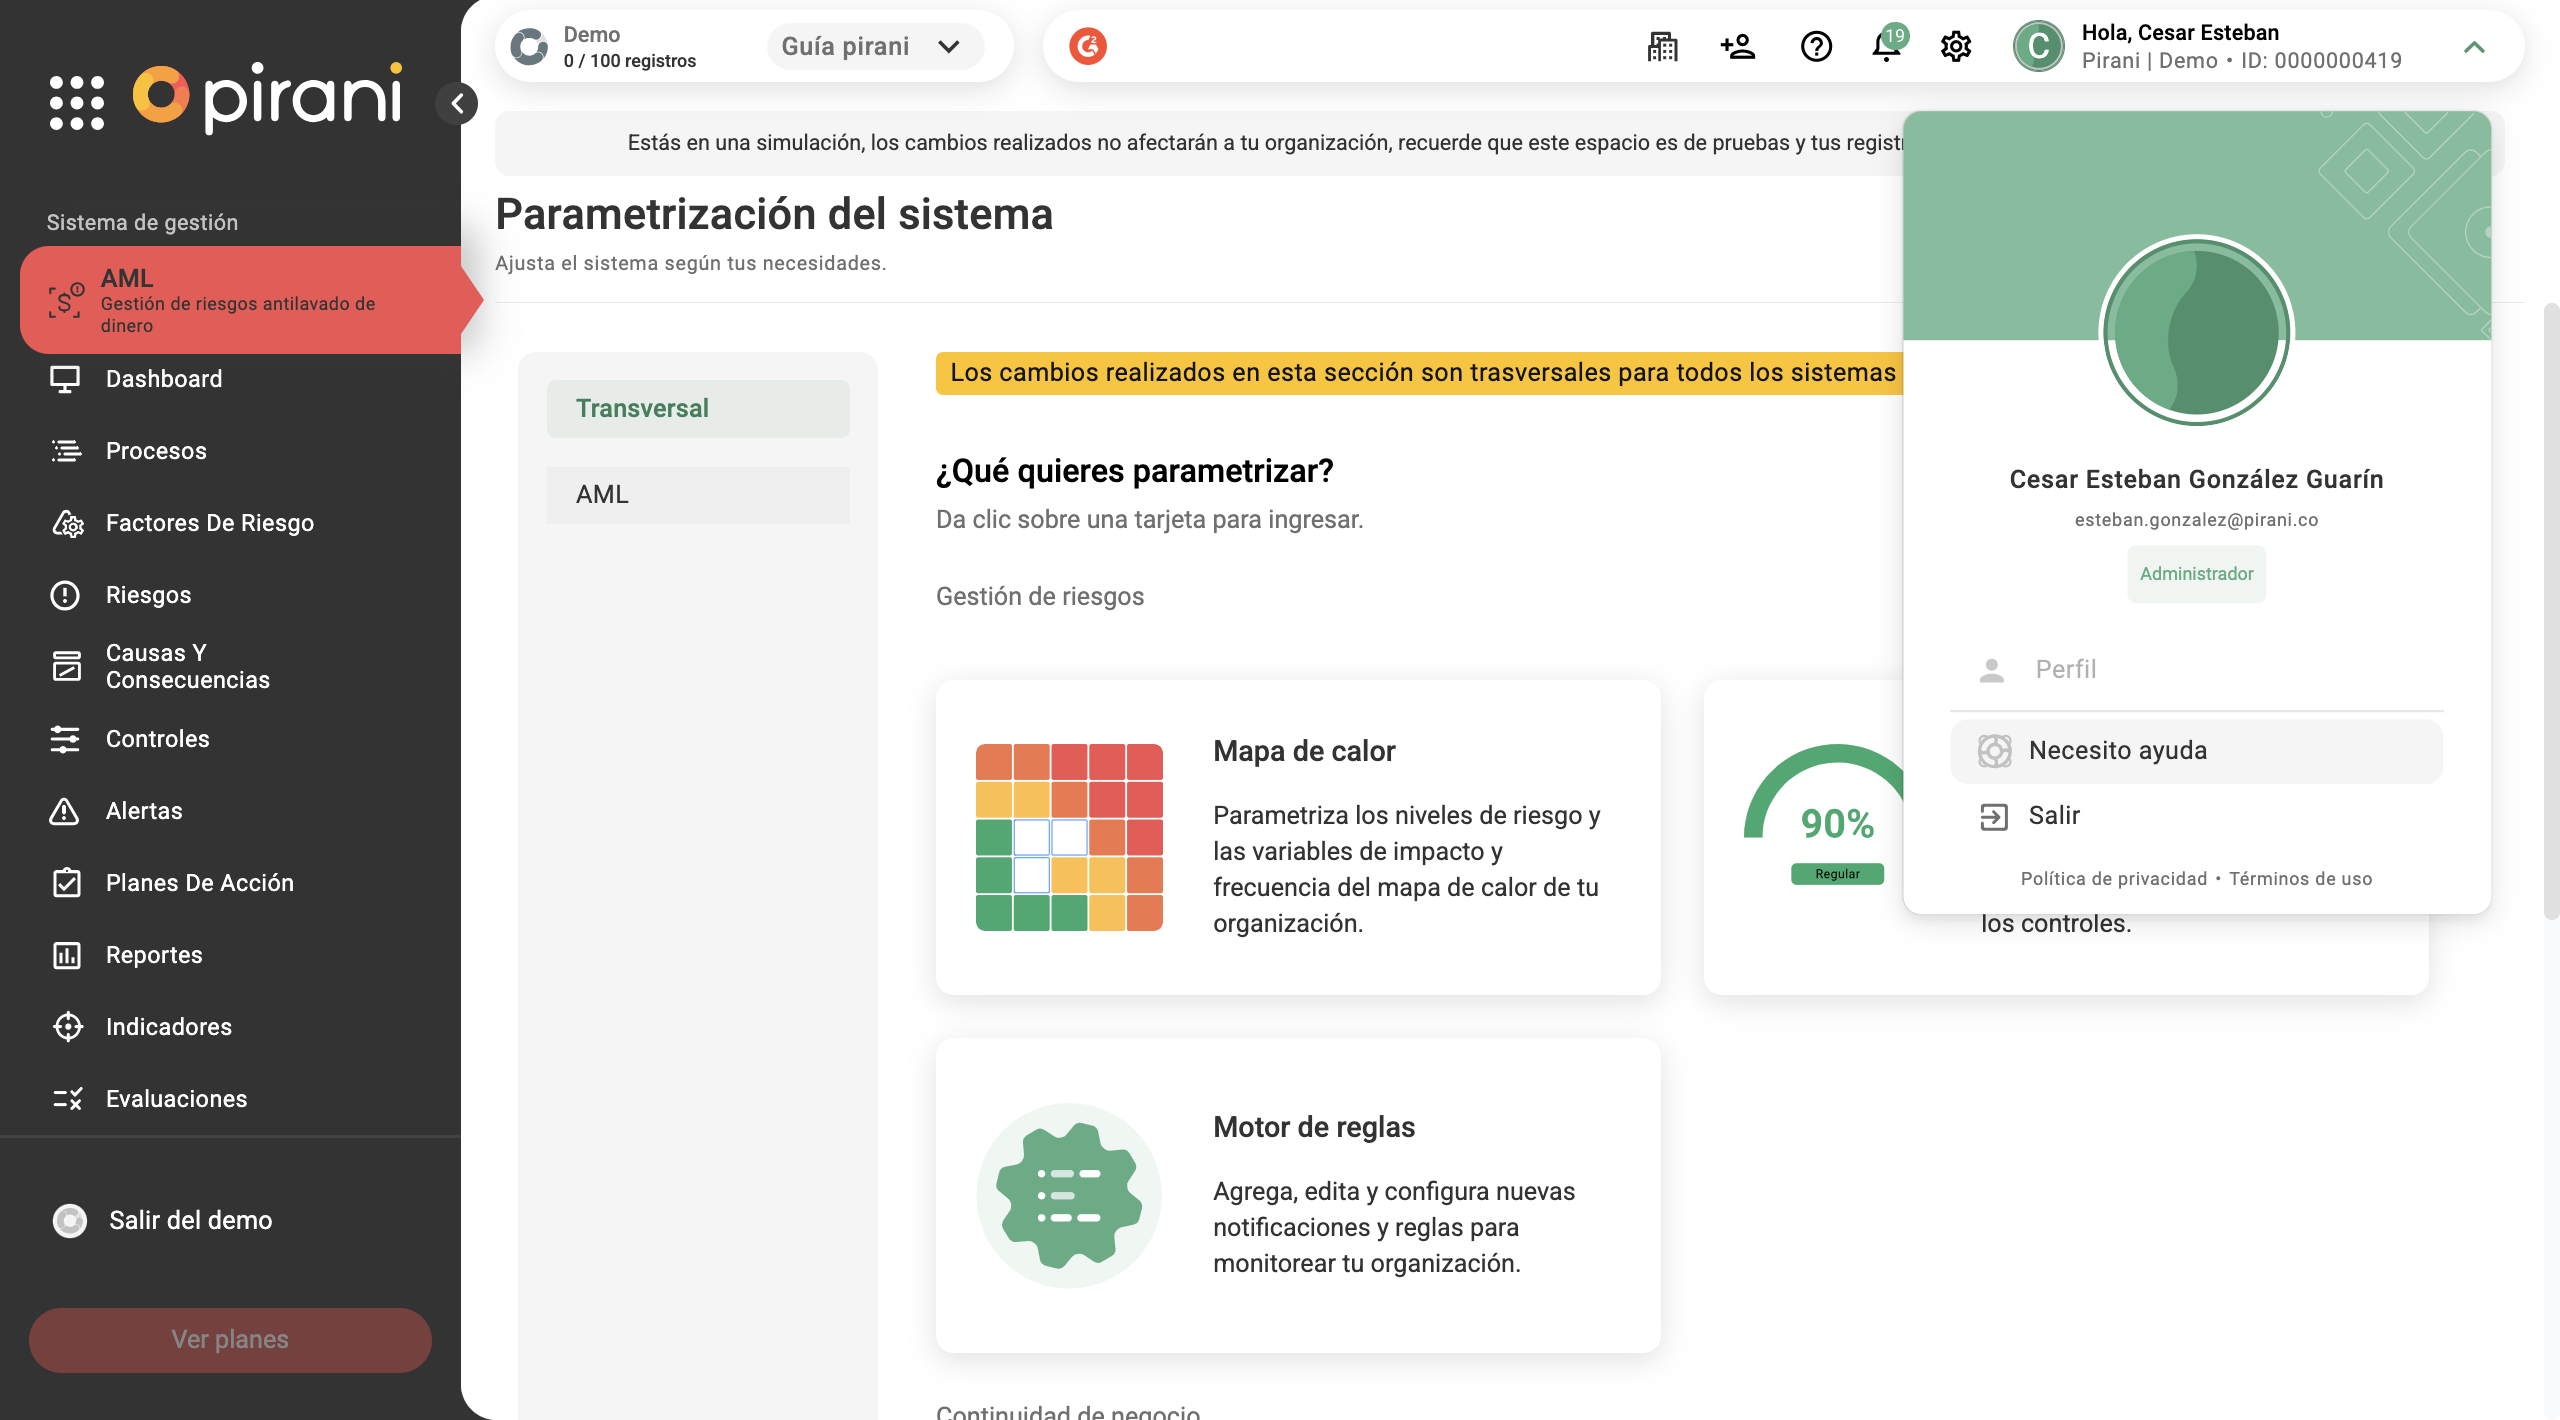
Task: Click the Ver planes button
Action: pyautogui.click(x=230, y=1339)
